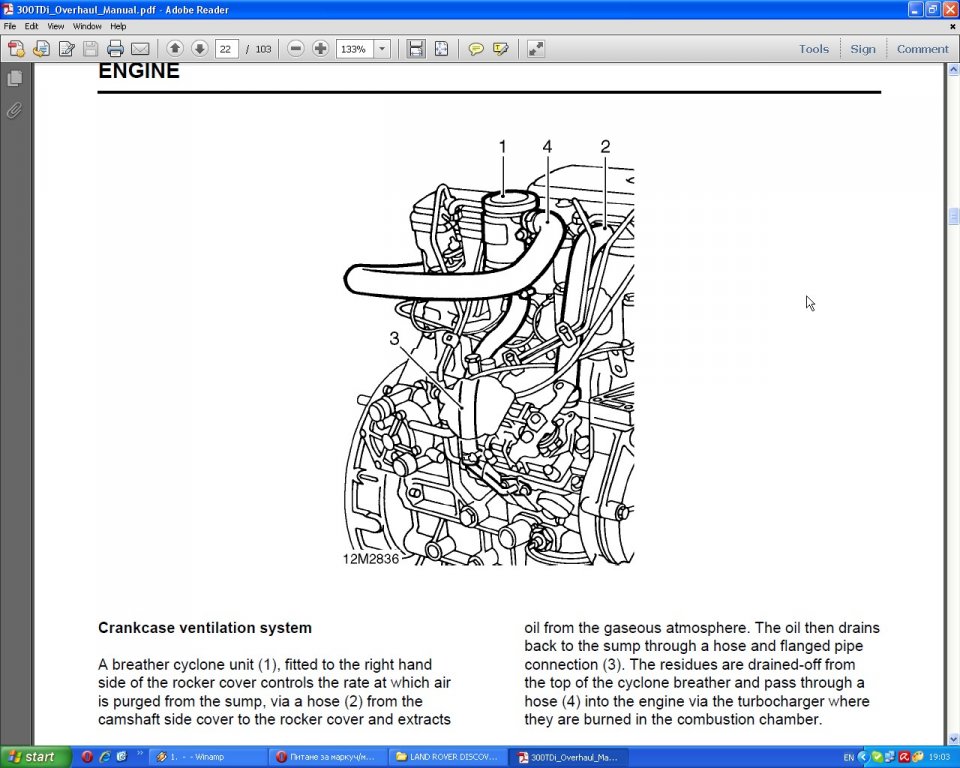Click the Print file icon
960x768 pixels.
click(115, 49)
